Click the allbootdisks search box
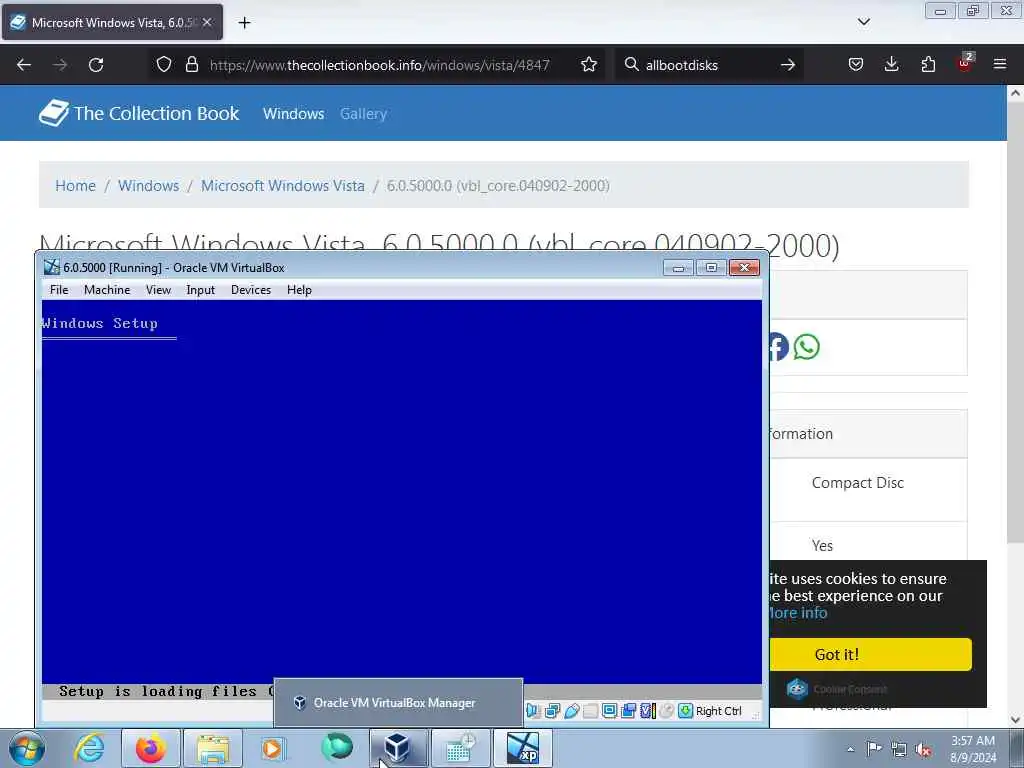 (x=709, y=65)
